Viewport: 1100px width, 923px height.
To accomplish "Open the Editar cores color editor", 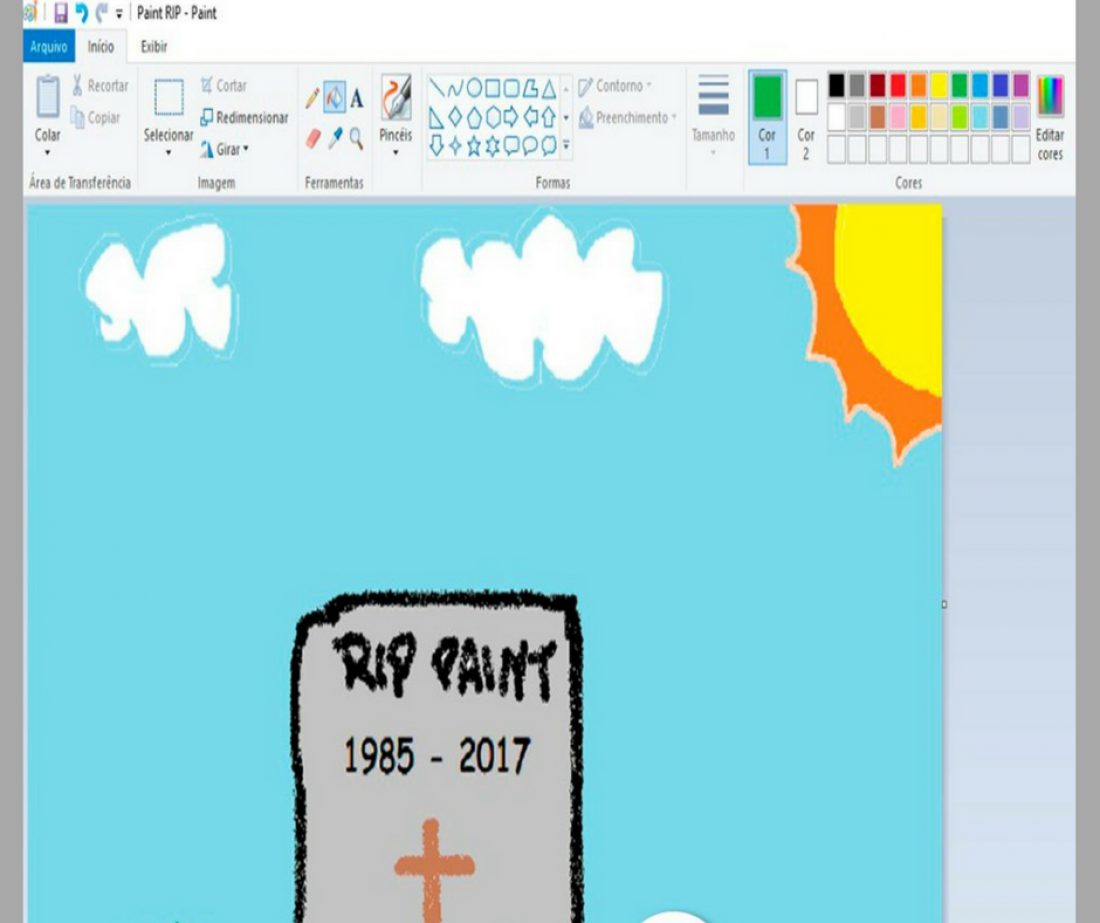I will pyautogui.click(x=1050, y=117).
